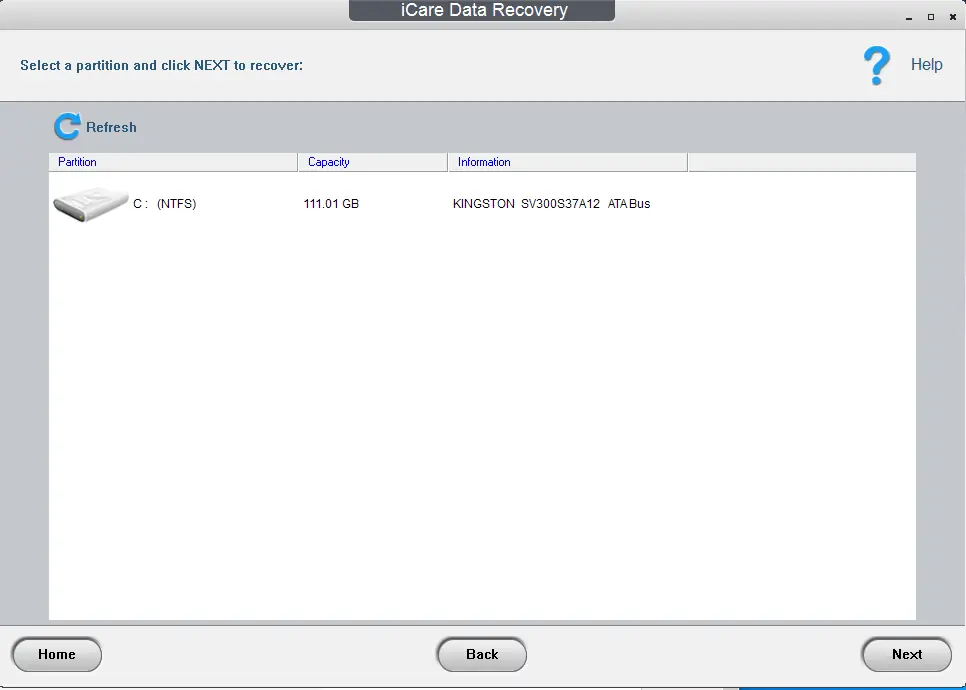Screen dimensions: 966x690
Task: Click the 111.01 GB capacity value
Action: [x=331, y=204]
